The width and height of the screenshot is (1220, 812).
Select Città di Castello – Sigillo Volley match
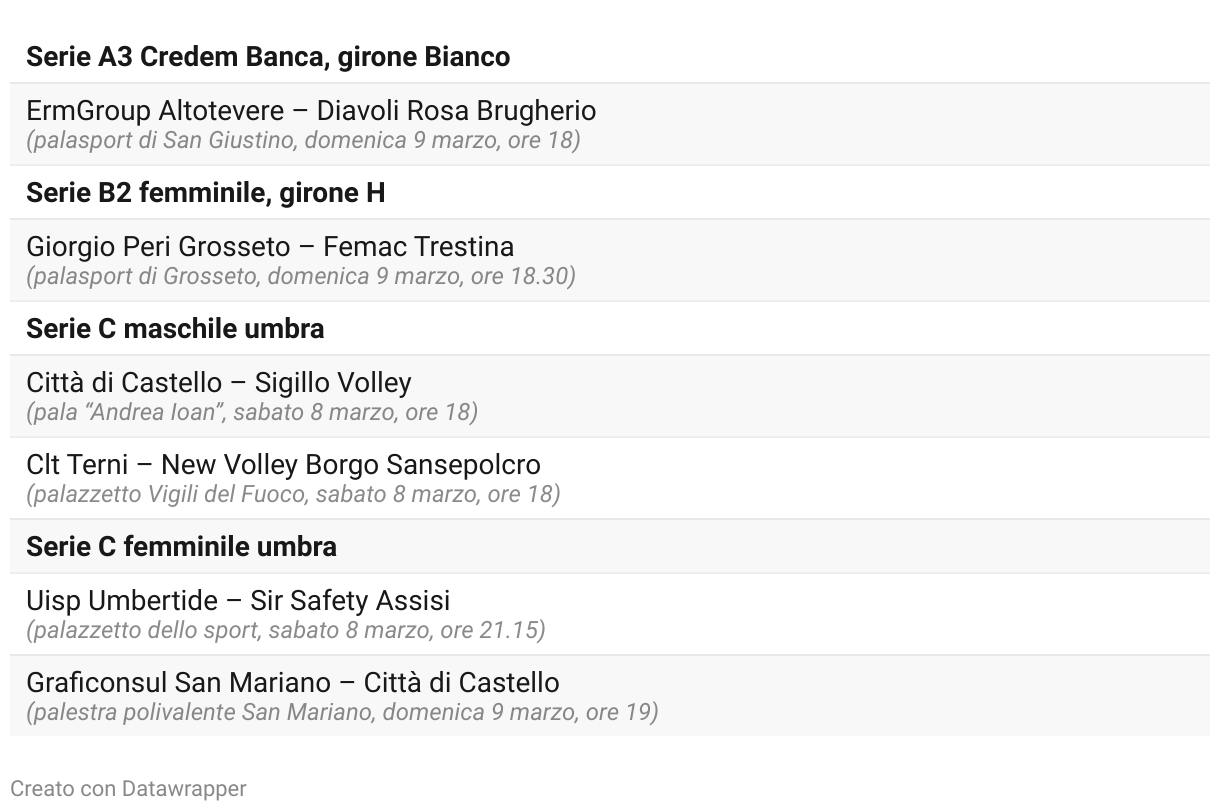pyautogui.click(x=610, y=396)
